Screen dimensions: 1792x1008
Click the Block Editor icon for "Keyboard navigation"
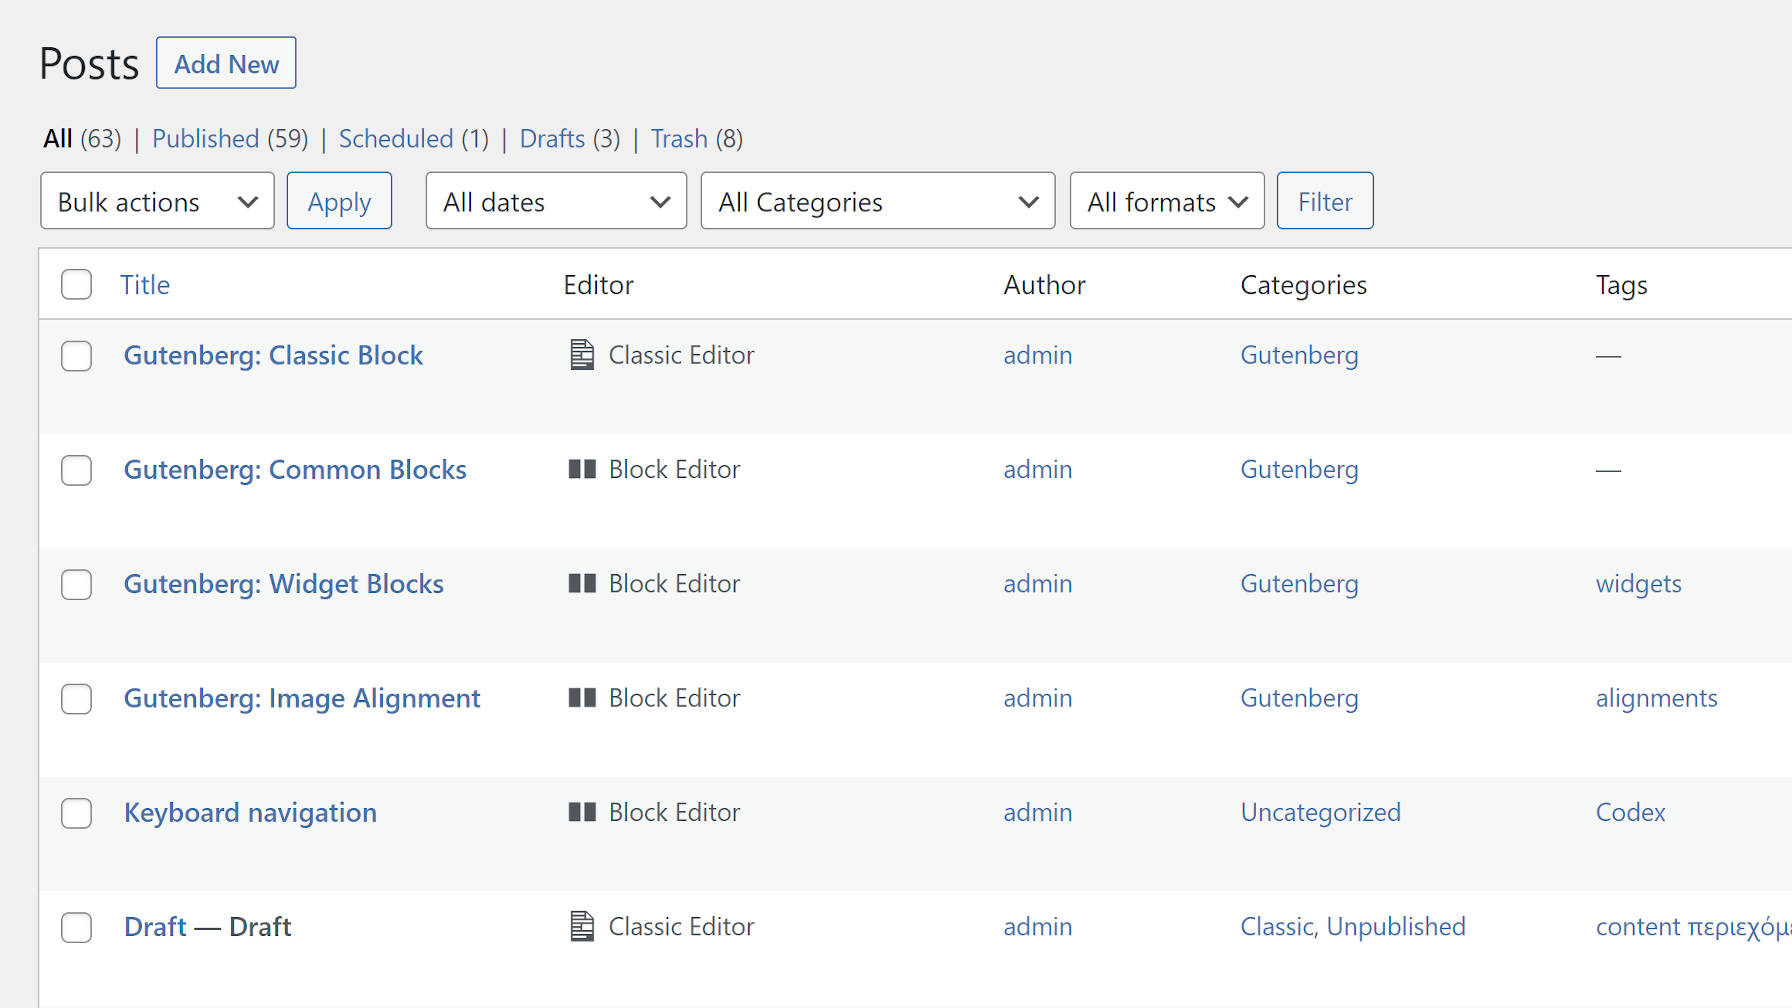[x=582, y=812]
